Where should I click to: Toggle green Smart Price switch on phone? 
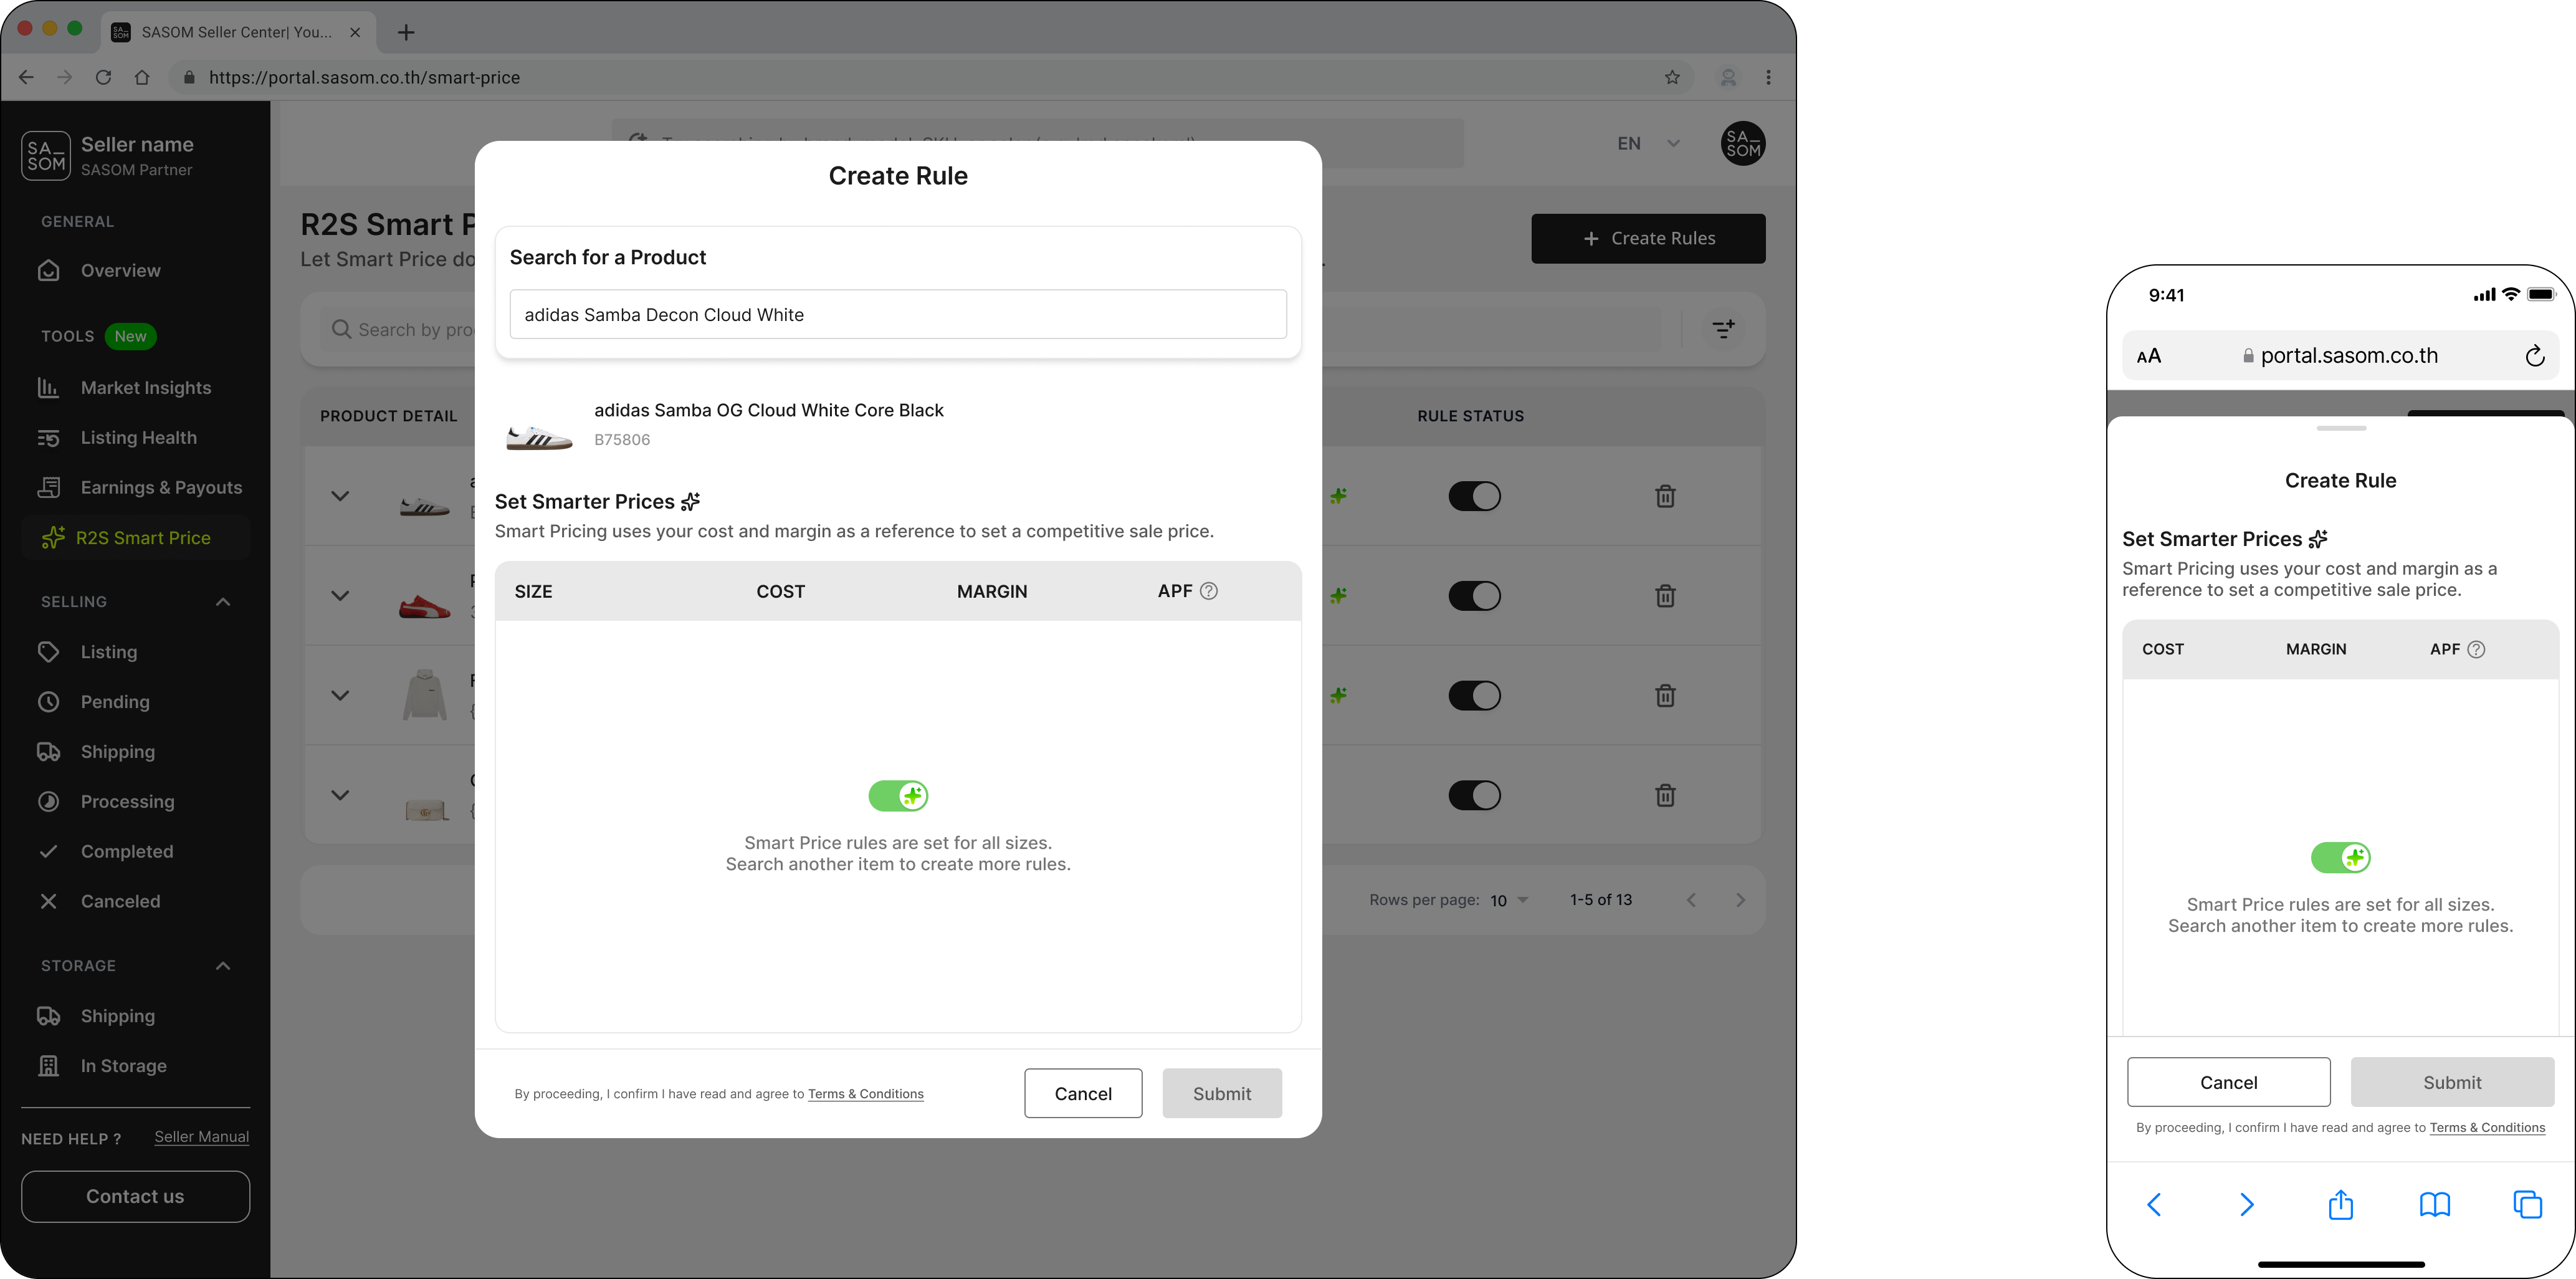coord(2340,857)
